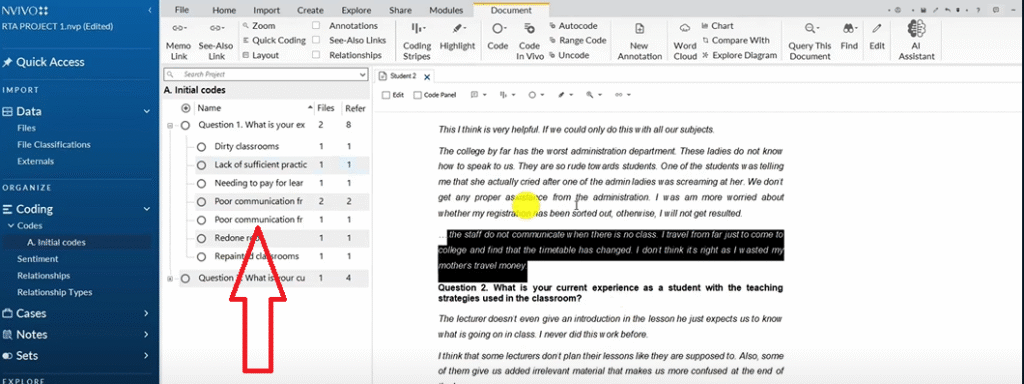Open the Zoom tool in ribbon
This screenshot has height=384, width=1024.
(259, 26)
